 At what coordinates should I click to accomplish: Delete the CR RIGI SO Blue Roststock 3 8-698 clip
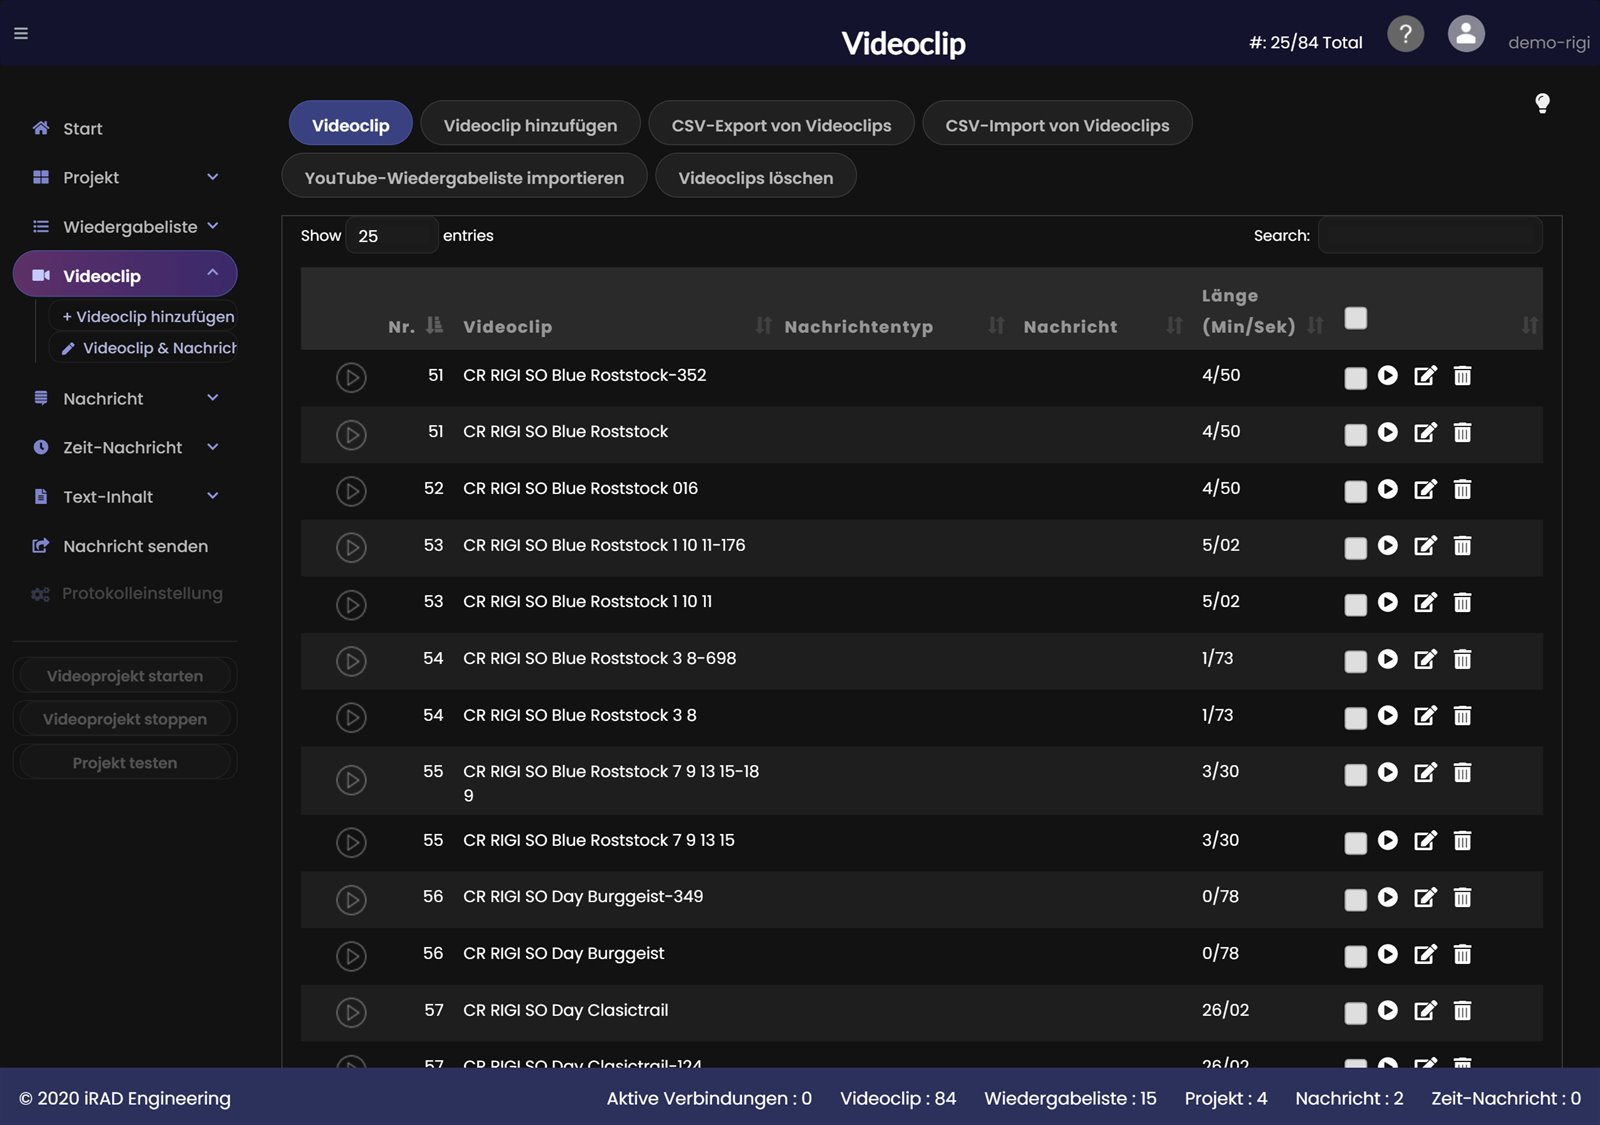[x=1462, y=659]
